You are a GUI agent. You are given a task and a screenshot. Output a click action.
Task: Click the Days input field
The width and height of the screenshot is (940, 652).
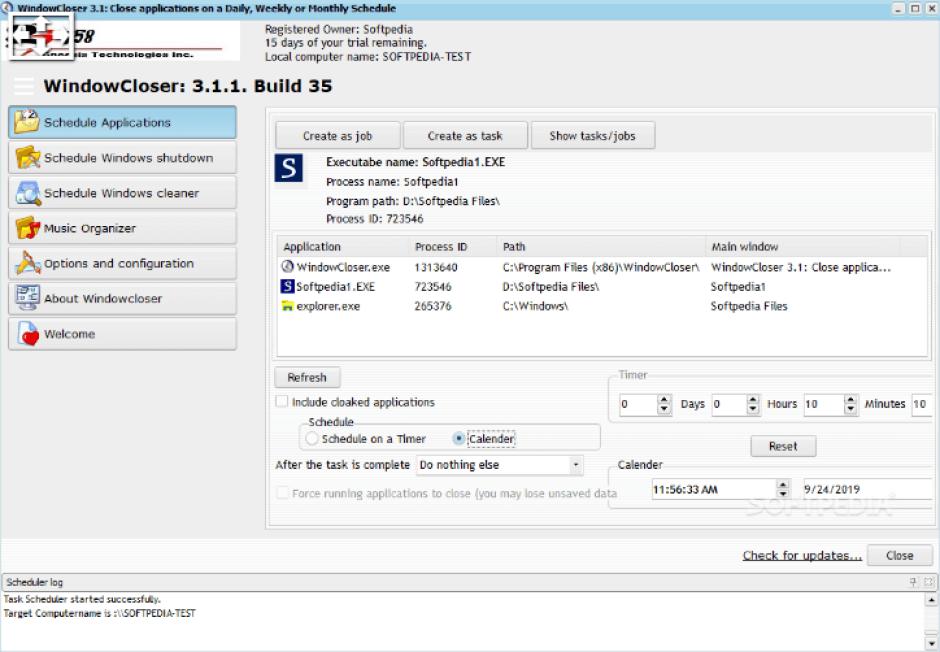point(638,405)
